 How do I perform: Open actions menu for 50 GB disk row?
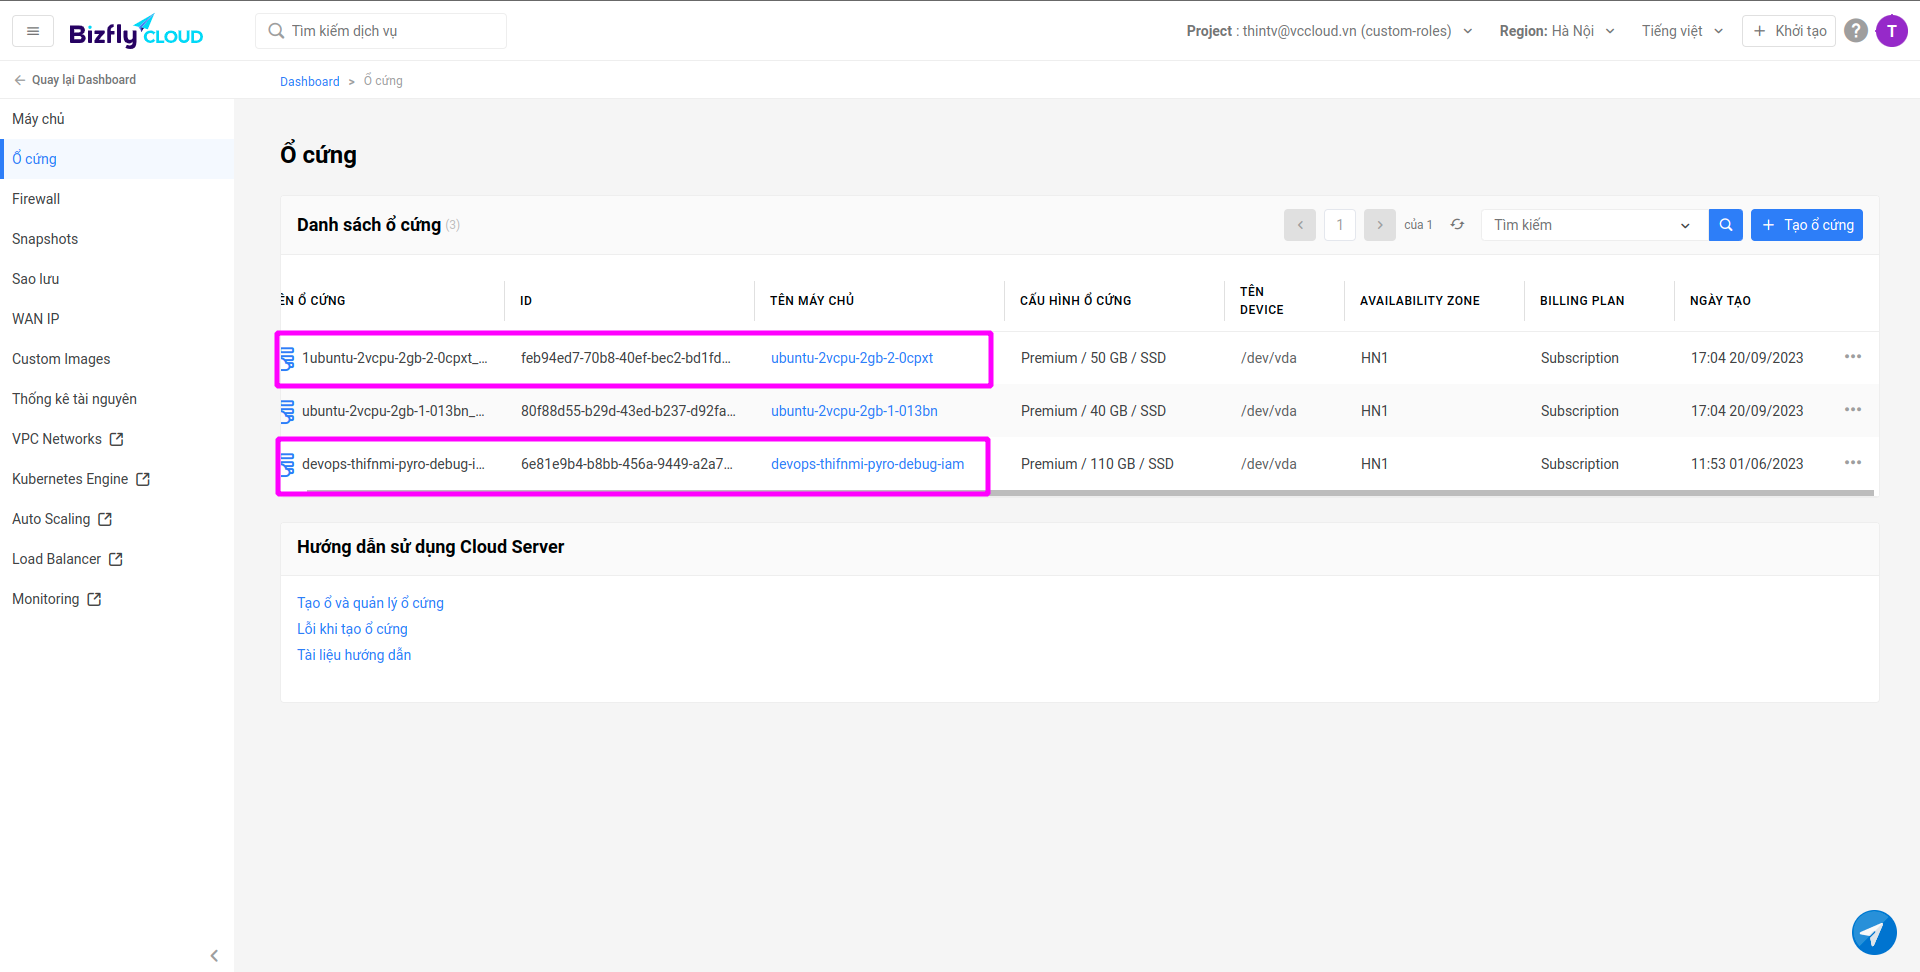[x=1852, y=357]
